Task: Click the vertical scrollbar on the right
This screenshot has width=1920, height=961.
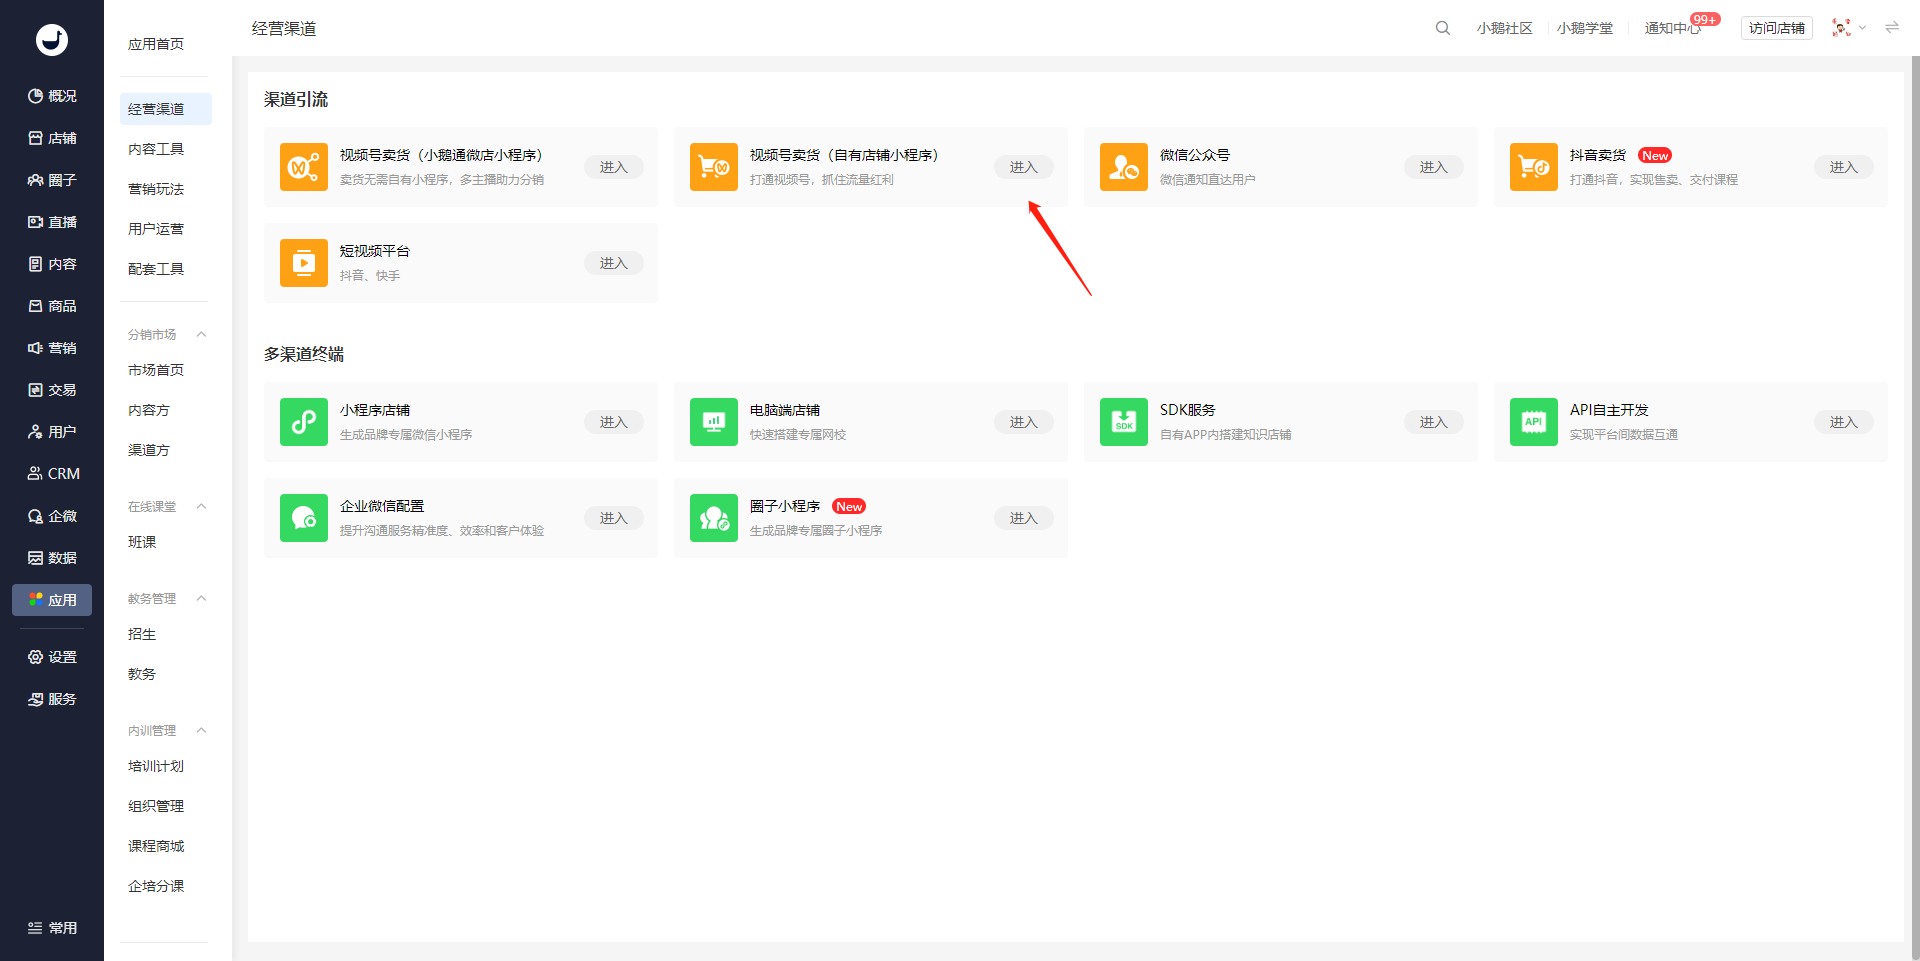Action: coord(1914,500)
